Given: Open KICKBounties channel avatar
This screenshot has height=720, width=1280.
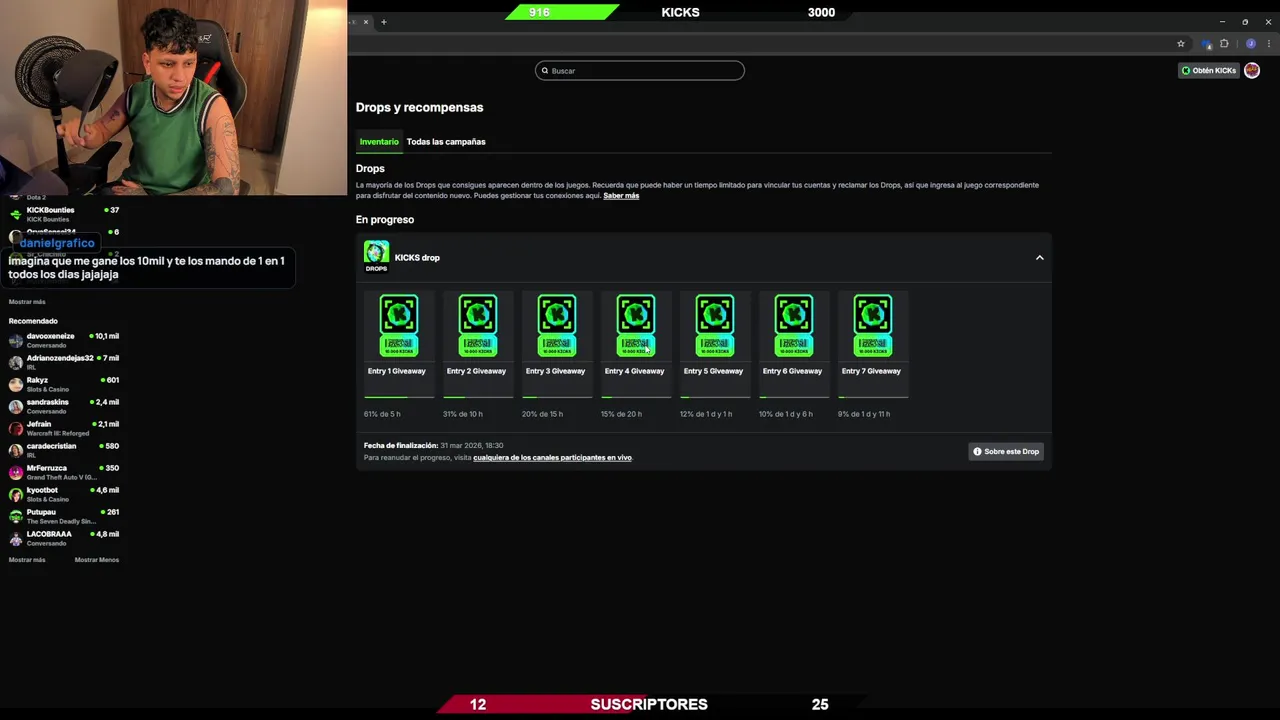Looking at the screenshot, I should coord(16,214).
